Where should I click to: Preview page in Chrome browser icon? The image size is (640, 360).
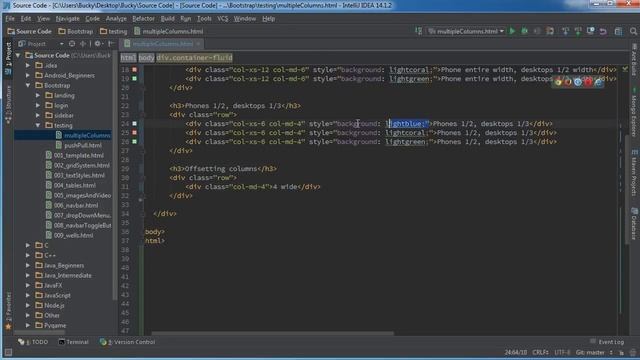click(x=558, y=82)
